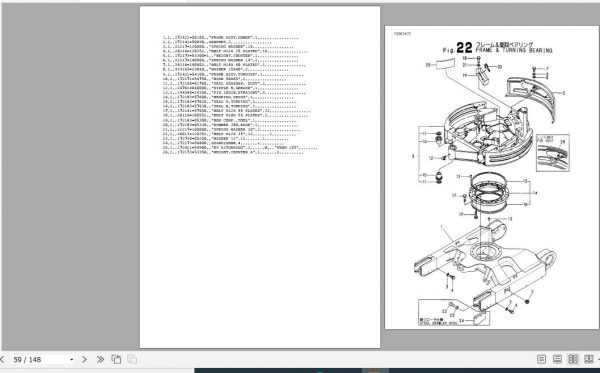This screenshot has height=373, width=600.
Task: Click the "PIN 16X28,STRAIGHT" parts row
Action: point(235,93)
